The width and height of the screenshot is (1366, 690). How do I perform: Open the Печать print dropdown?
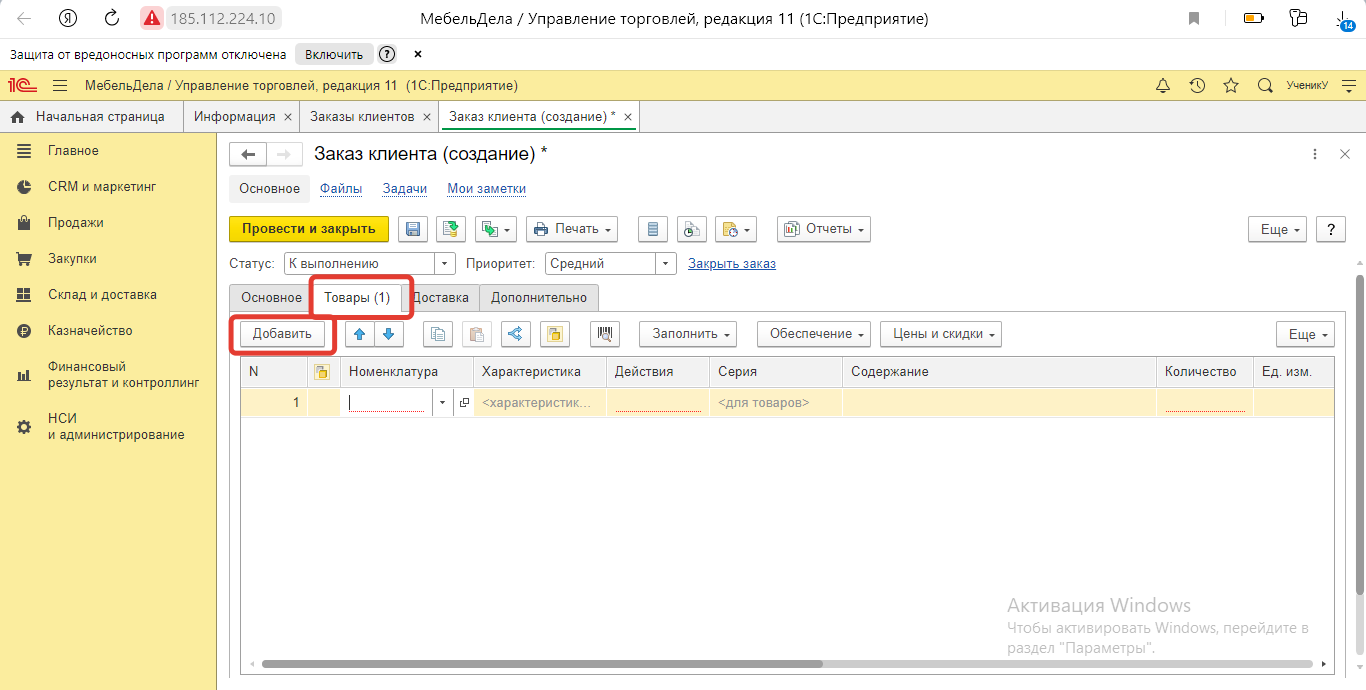tap(572, 229)
